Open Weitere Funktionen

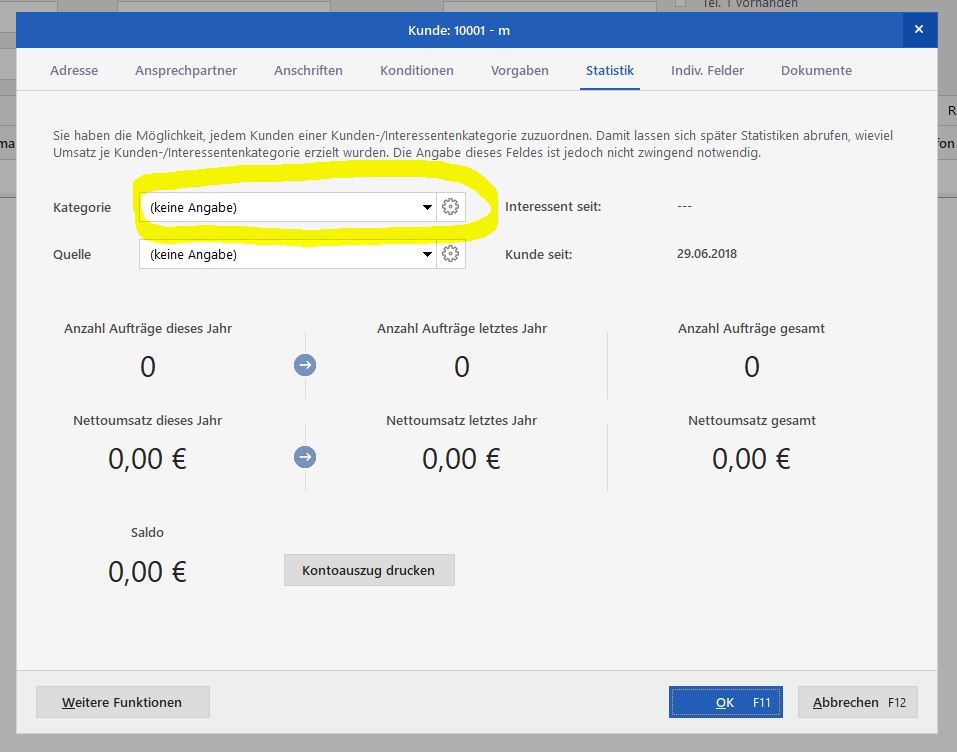click(x=123, y=702)
